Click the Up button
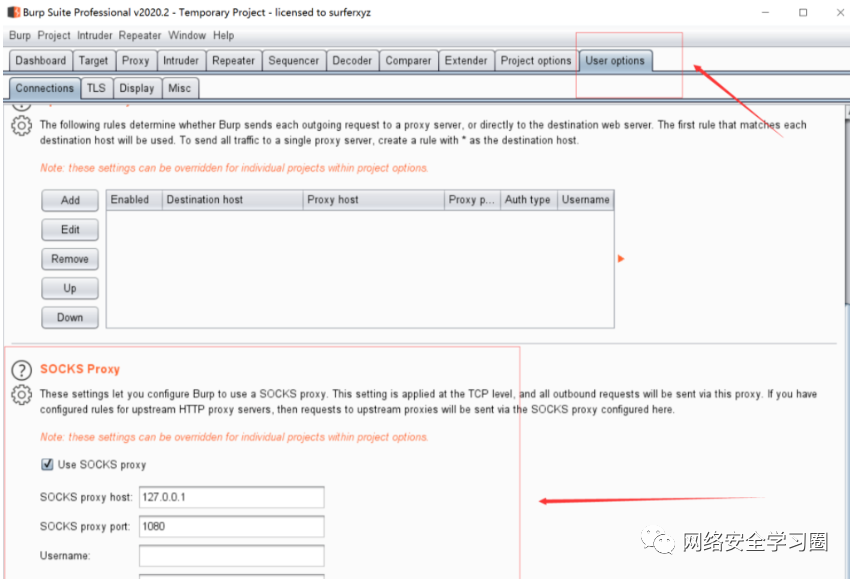Viewport: 856px width, 579px height. point(70,288)
